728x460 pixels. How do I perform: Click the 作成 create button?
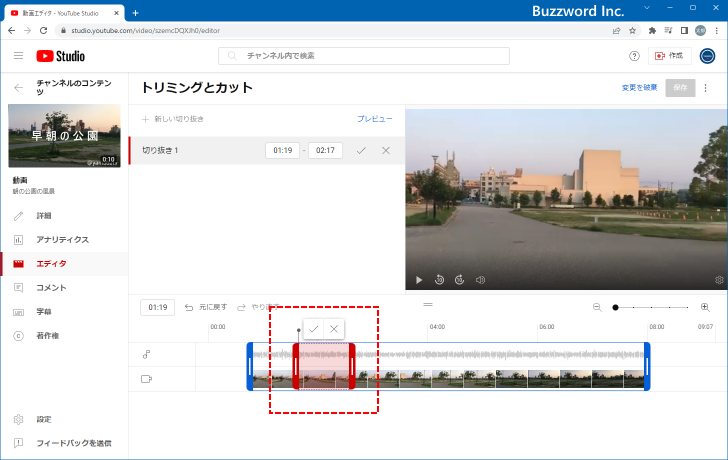pos(670,56)
